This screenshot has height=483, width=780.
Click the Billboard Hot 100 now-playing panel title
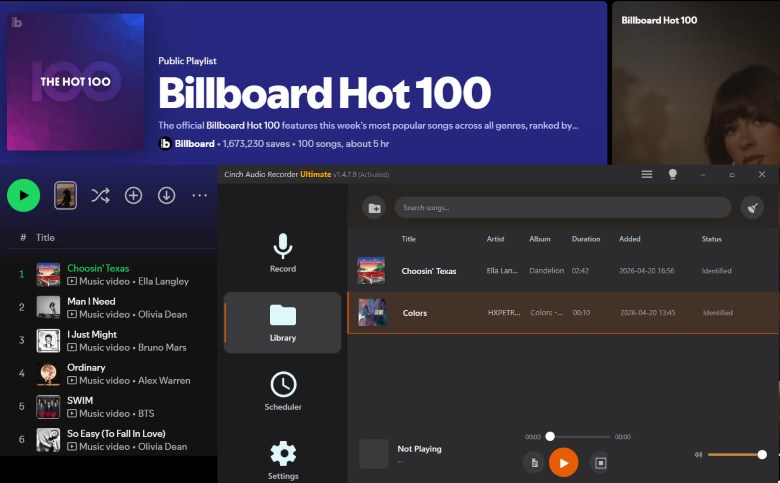(x=659, y=20)
